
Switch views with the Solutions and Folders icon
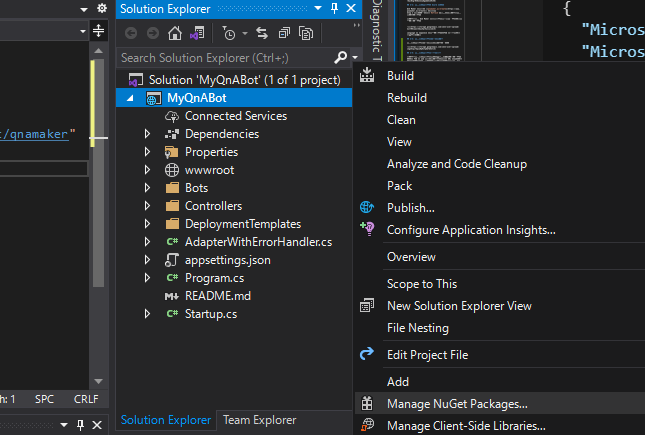pos(197,33)
